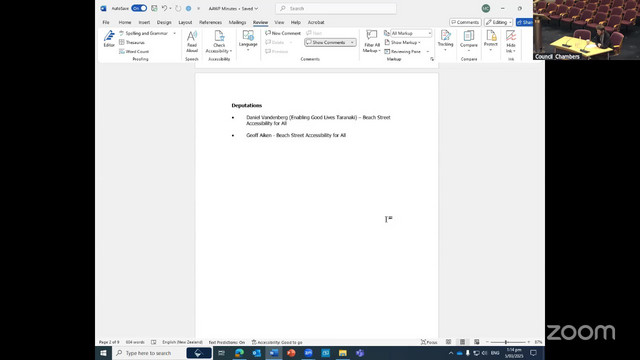The height and width of the screenshot is (360, 640).
Task: Open the Compare documents tool
Action: (x=469, y=40)
